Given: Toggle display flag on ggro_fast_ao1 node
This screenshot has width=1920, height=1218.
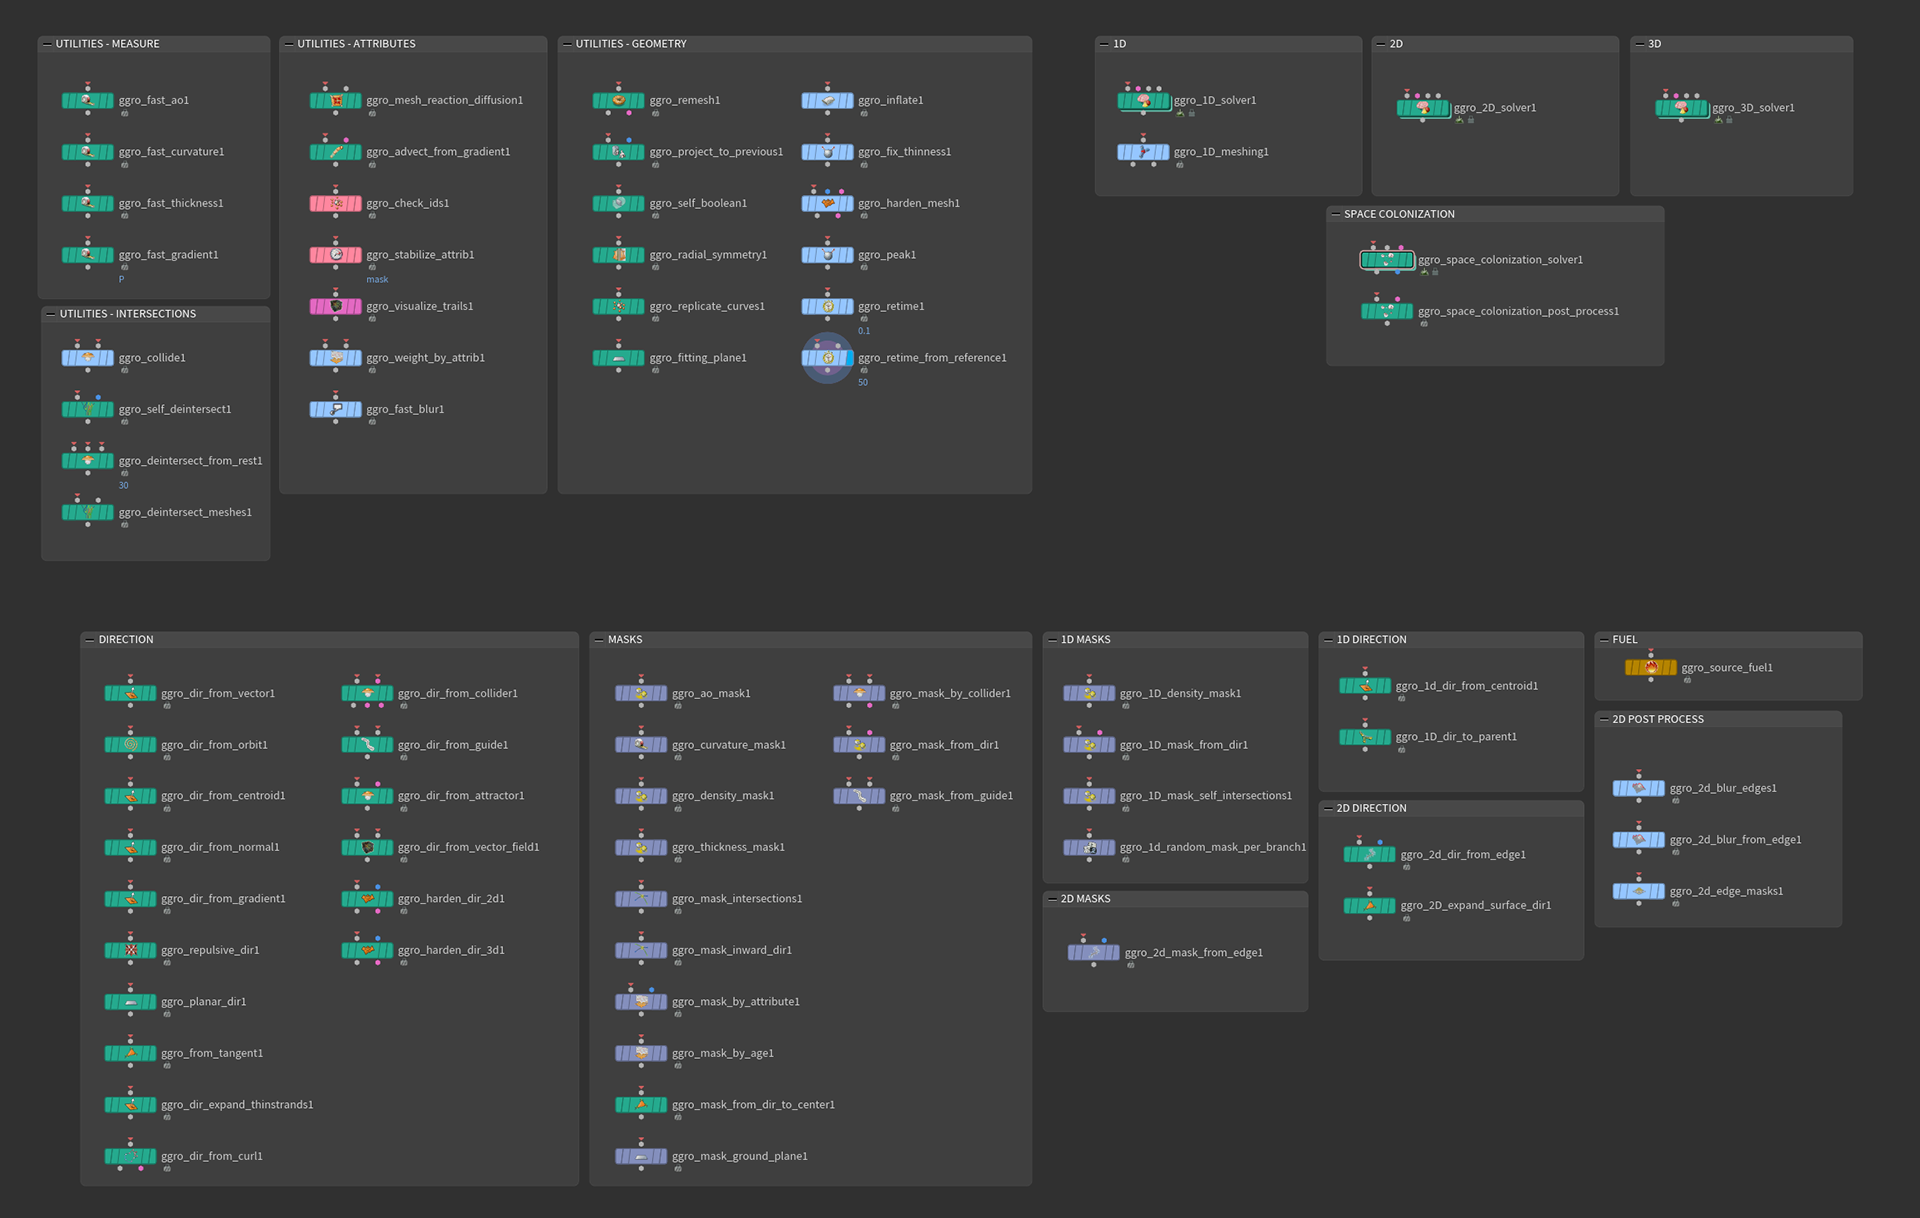Looking at the screenshot, I should (x=108, y=101).
